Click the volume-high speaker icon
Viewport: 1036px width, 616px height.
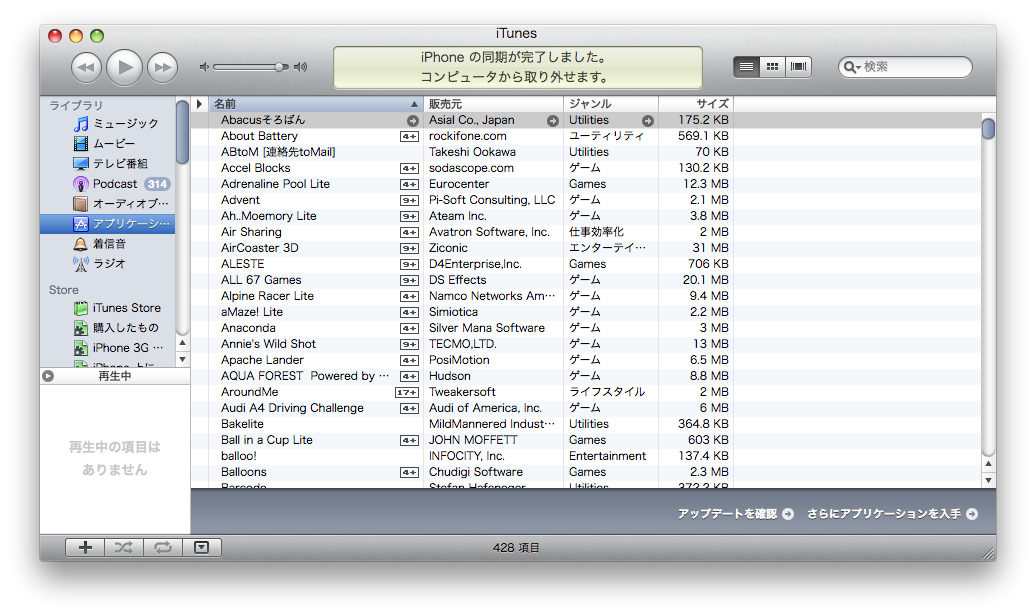click(x=301, y=67)
